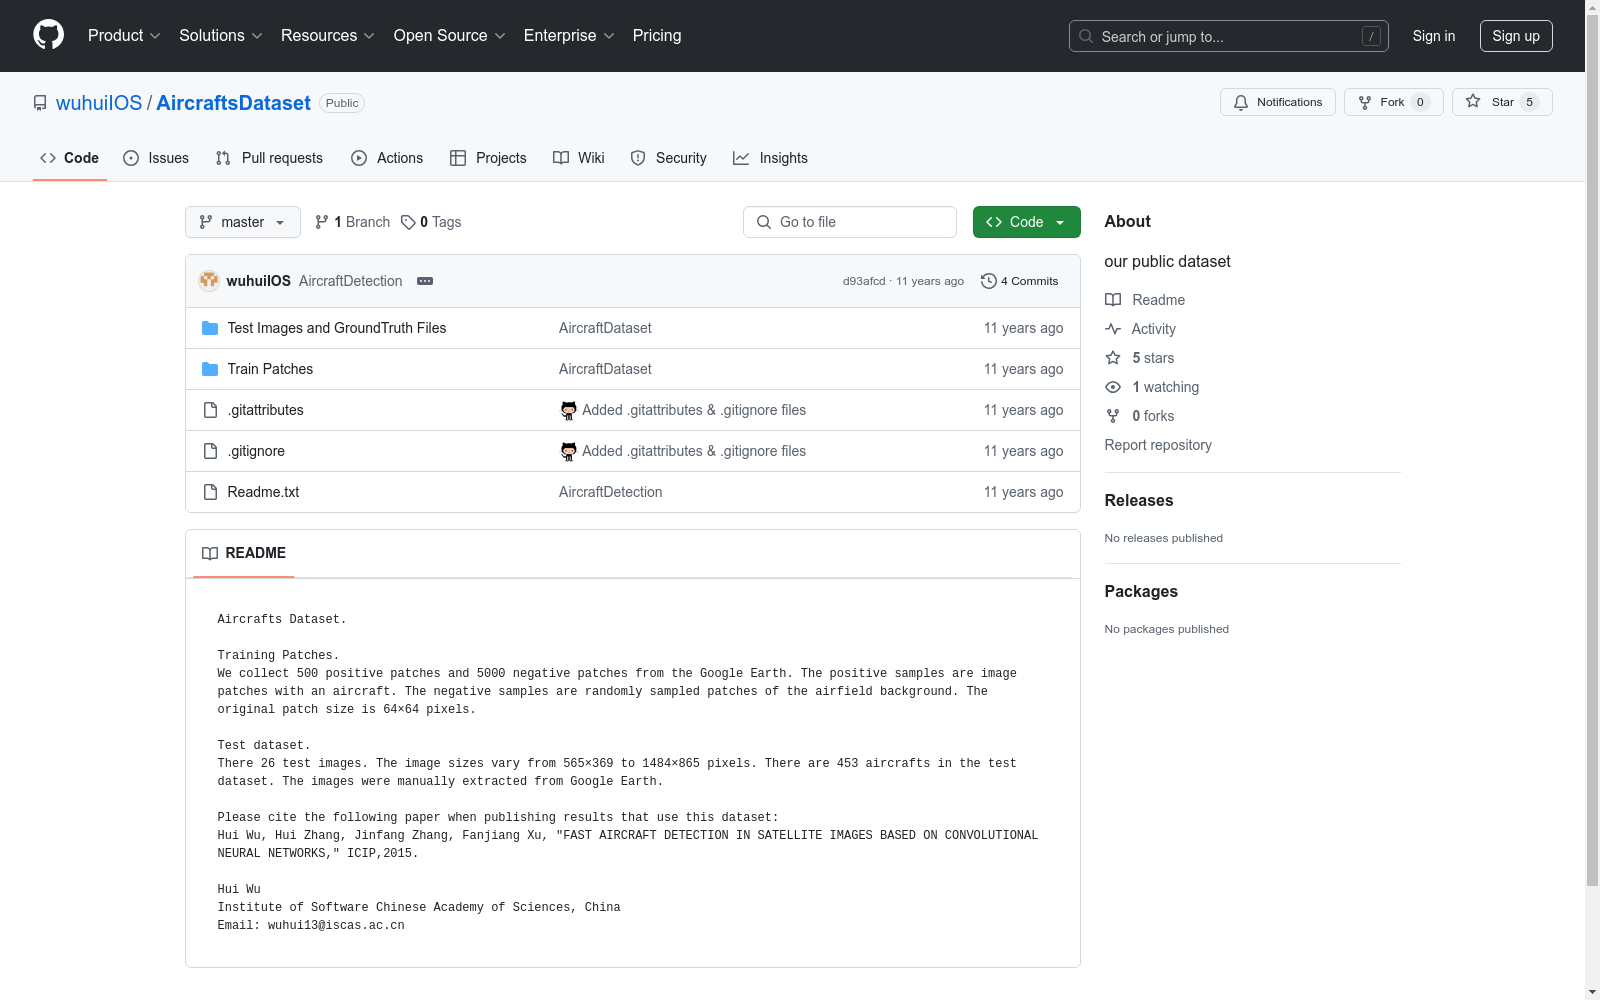Click the octocat avatar in .gitattributes row
1600x1000 pixels.
click(568, 410)
